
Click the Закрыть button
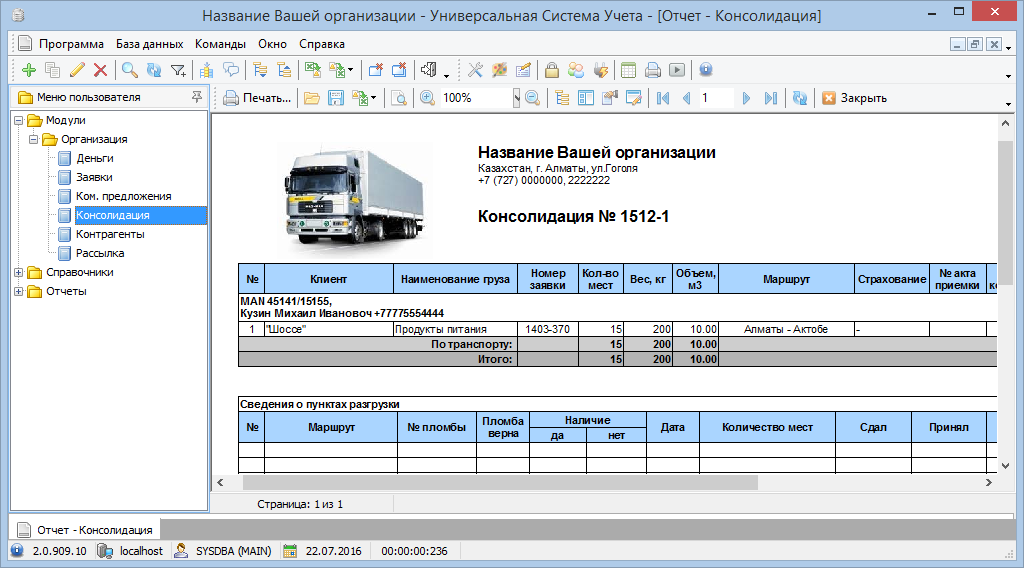854,98
